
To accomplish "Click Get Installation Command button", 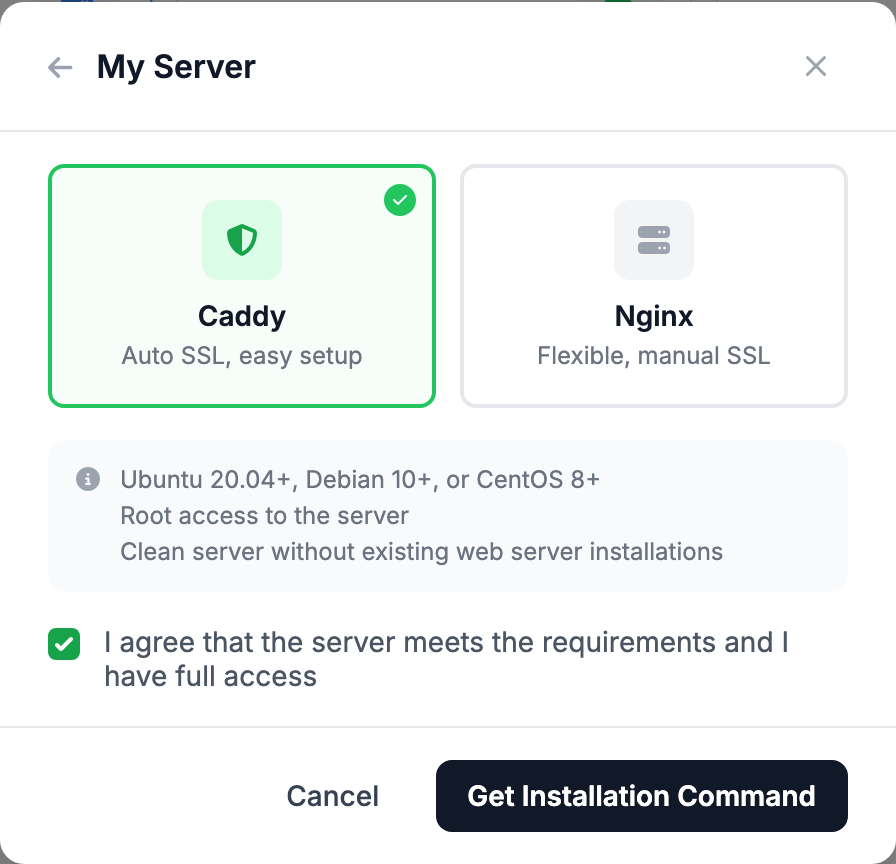I will tap(642, 796).
